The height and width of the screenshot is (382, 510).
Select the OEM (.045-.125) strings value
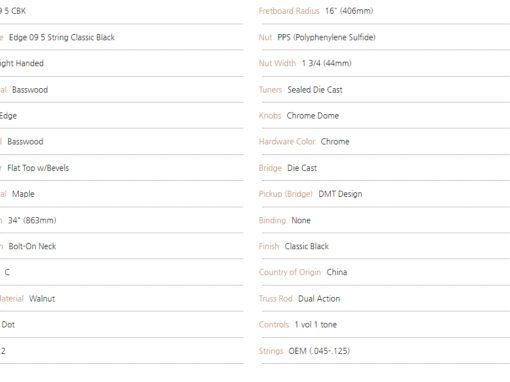click(319, 351)
